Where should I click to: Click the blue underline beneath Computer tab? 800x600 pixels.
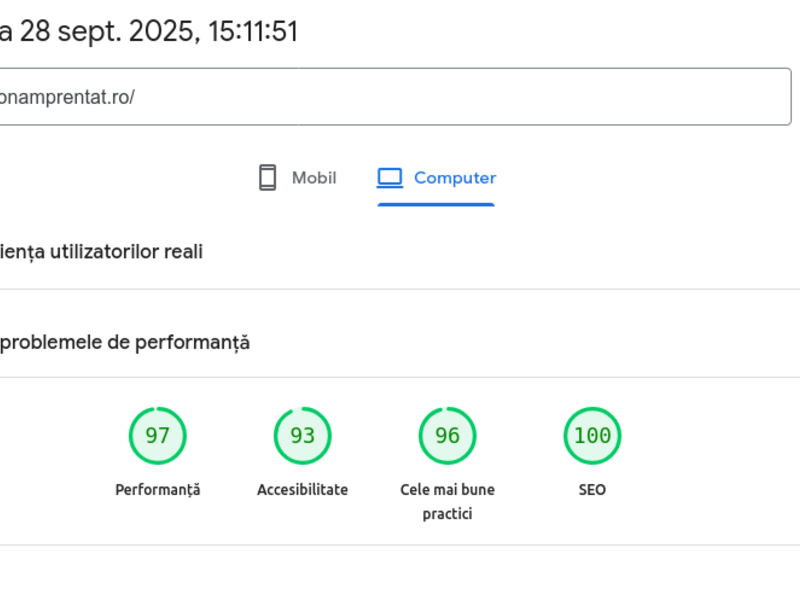(436, 204)
